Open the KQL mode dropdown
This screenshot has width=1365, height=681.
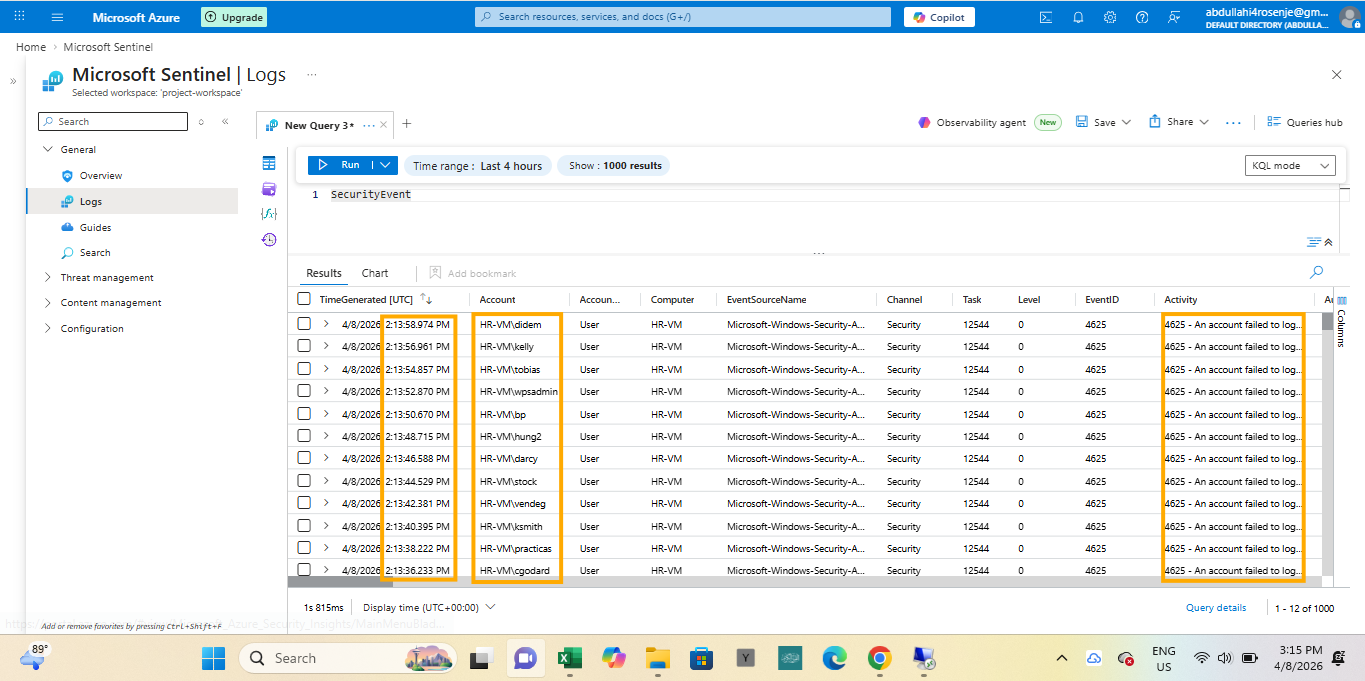pos(1291,166)
